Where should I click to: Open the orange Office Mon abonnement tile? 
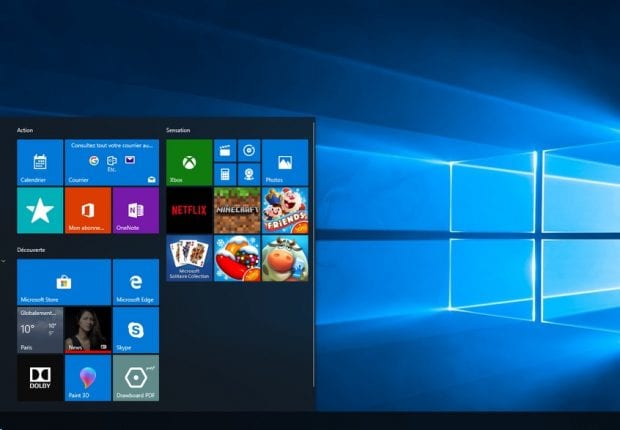pos(88,210)
